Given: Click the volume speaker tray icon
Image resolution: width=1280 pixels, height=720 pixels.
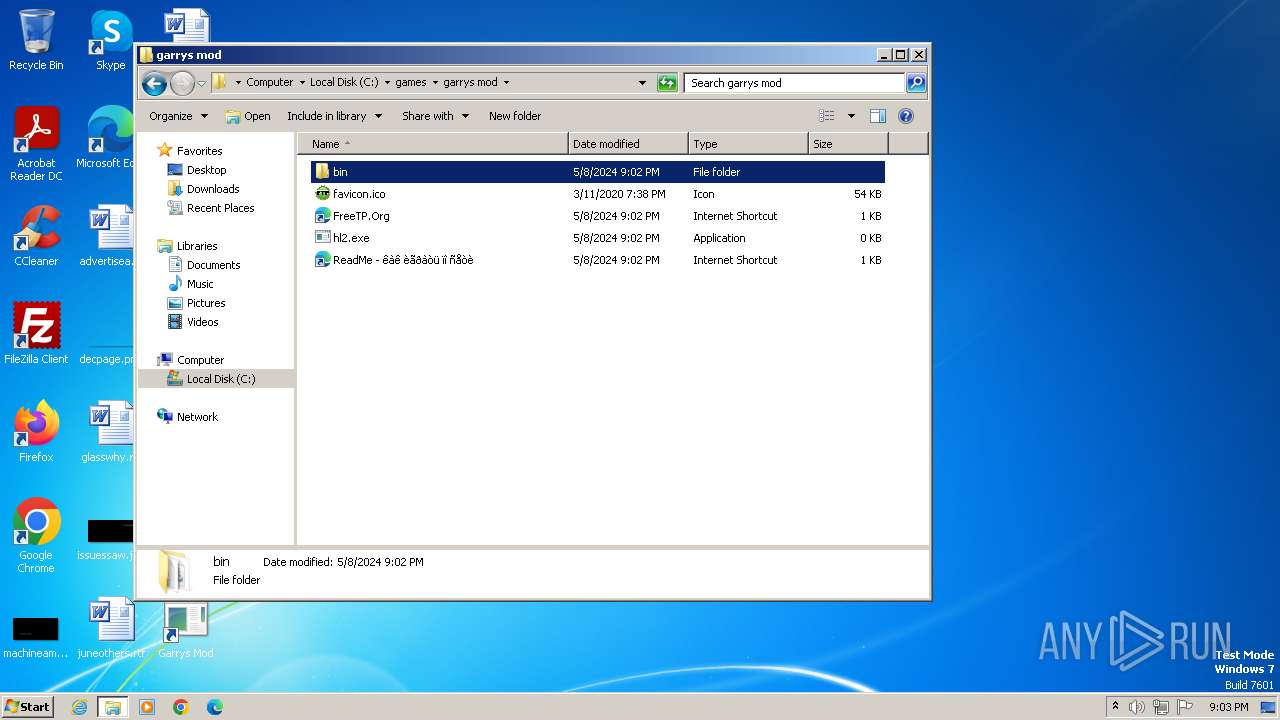Looking at the screenshot, I should pyautogui.click(x=1136, y=707).
